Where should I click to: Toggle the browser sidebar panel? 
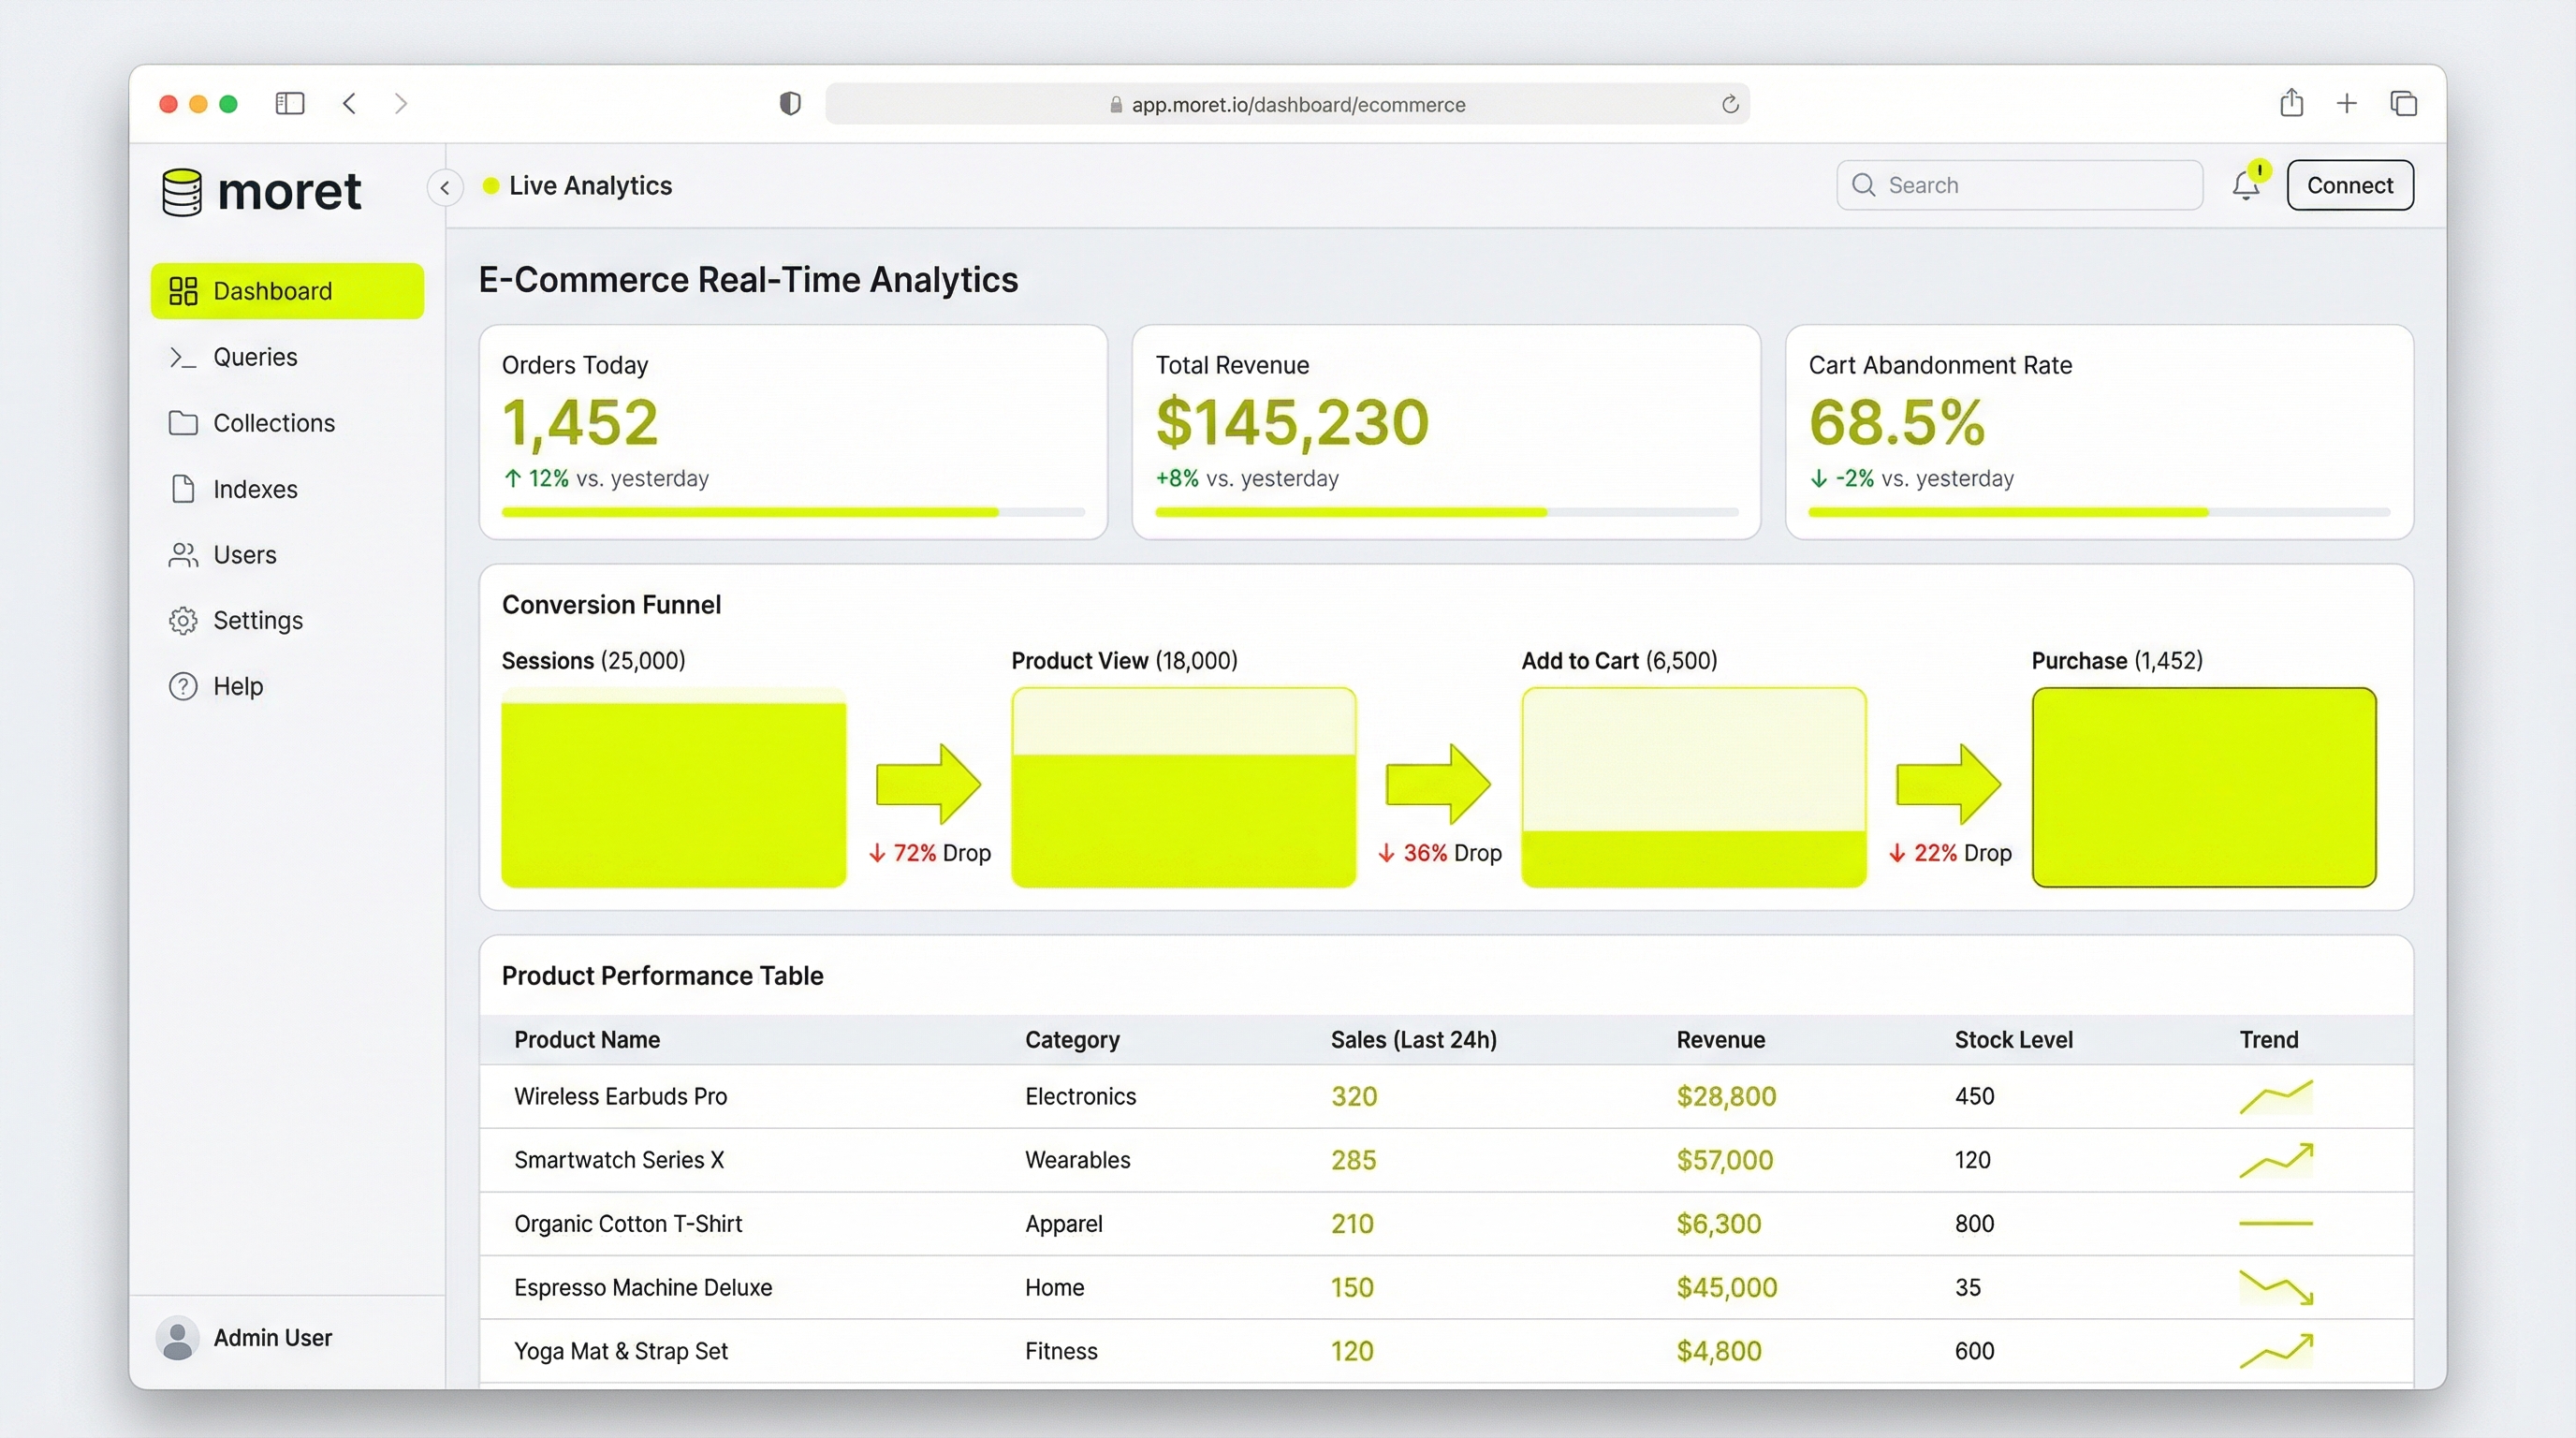(289, 103)
